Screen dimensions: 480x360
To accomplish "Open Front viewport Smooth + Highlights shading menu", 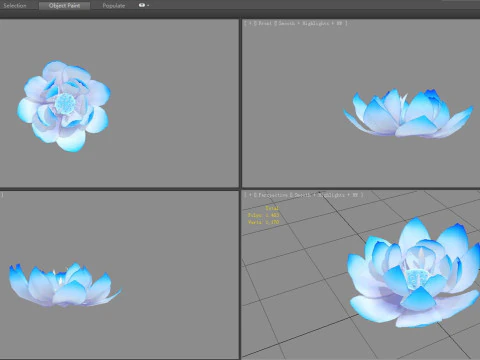I will click(x=310, y=23).
